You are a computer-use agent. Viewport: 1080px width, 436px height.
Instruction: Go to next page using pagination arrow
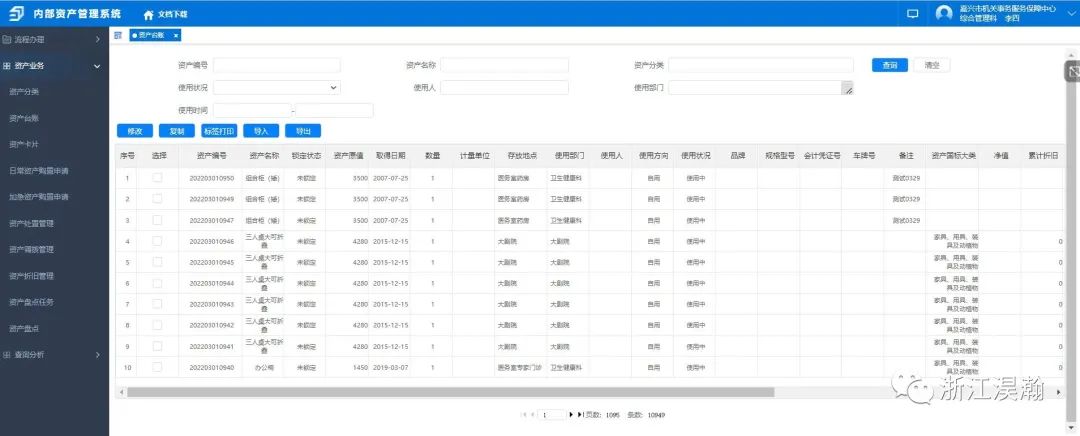pos(571,414)
